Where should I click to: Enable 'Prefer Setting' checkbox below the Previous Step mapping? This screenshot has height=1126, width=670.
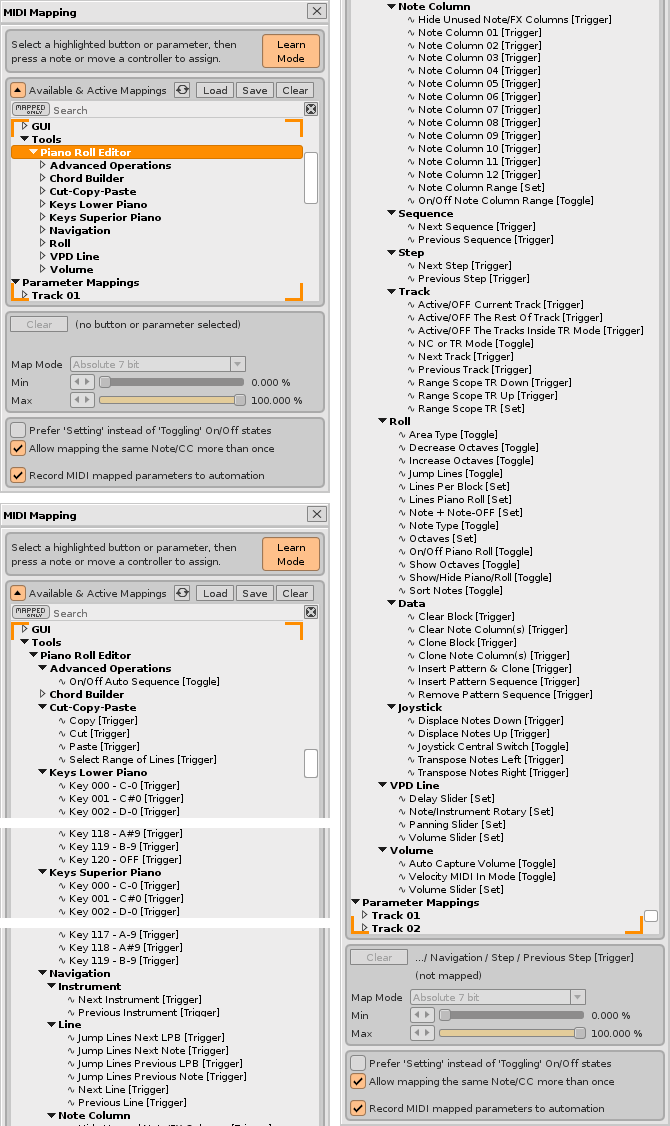[x=358, y=1063]
